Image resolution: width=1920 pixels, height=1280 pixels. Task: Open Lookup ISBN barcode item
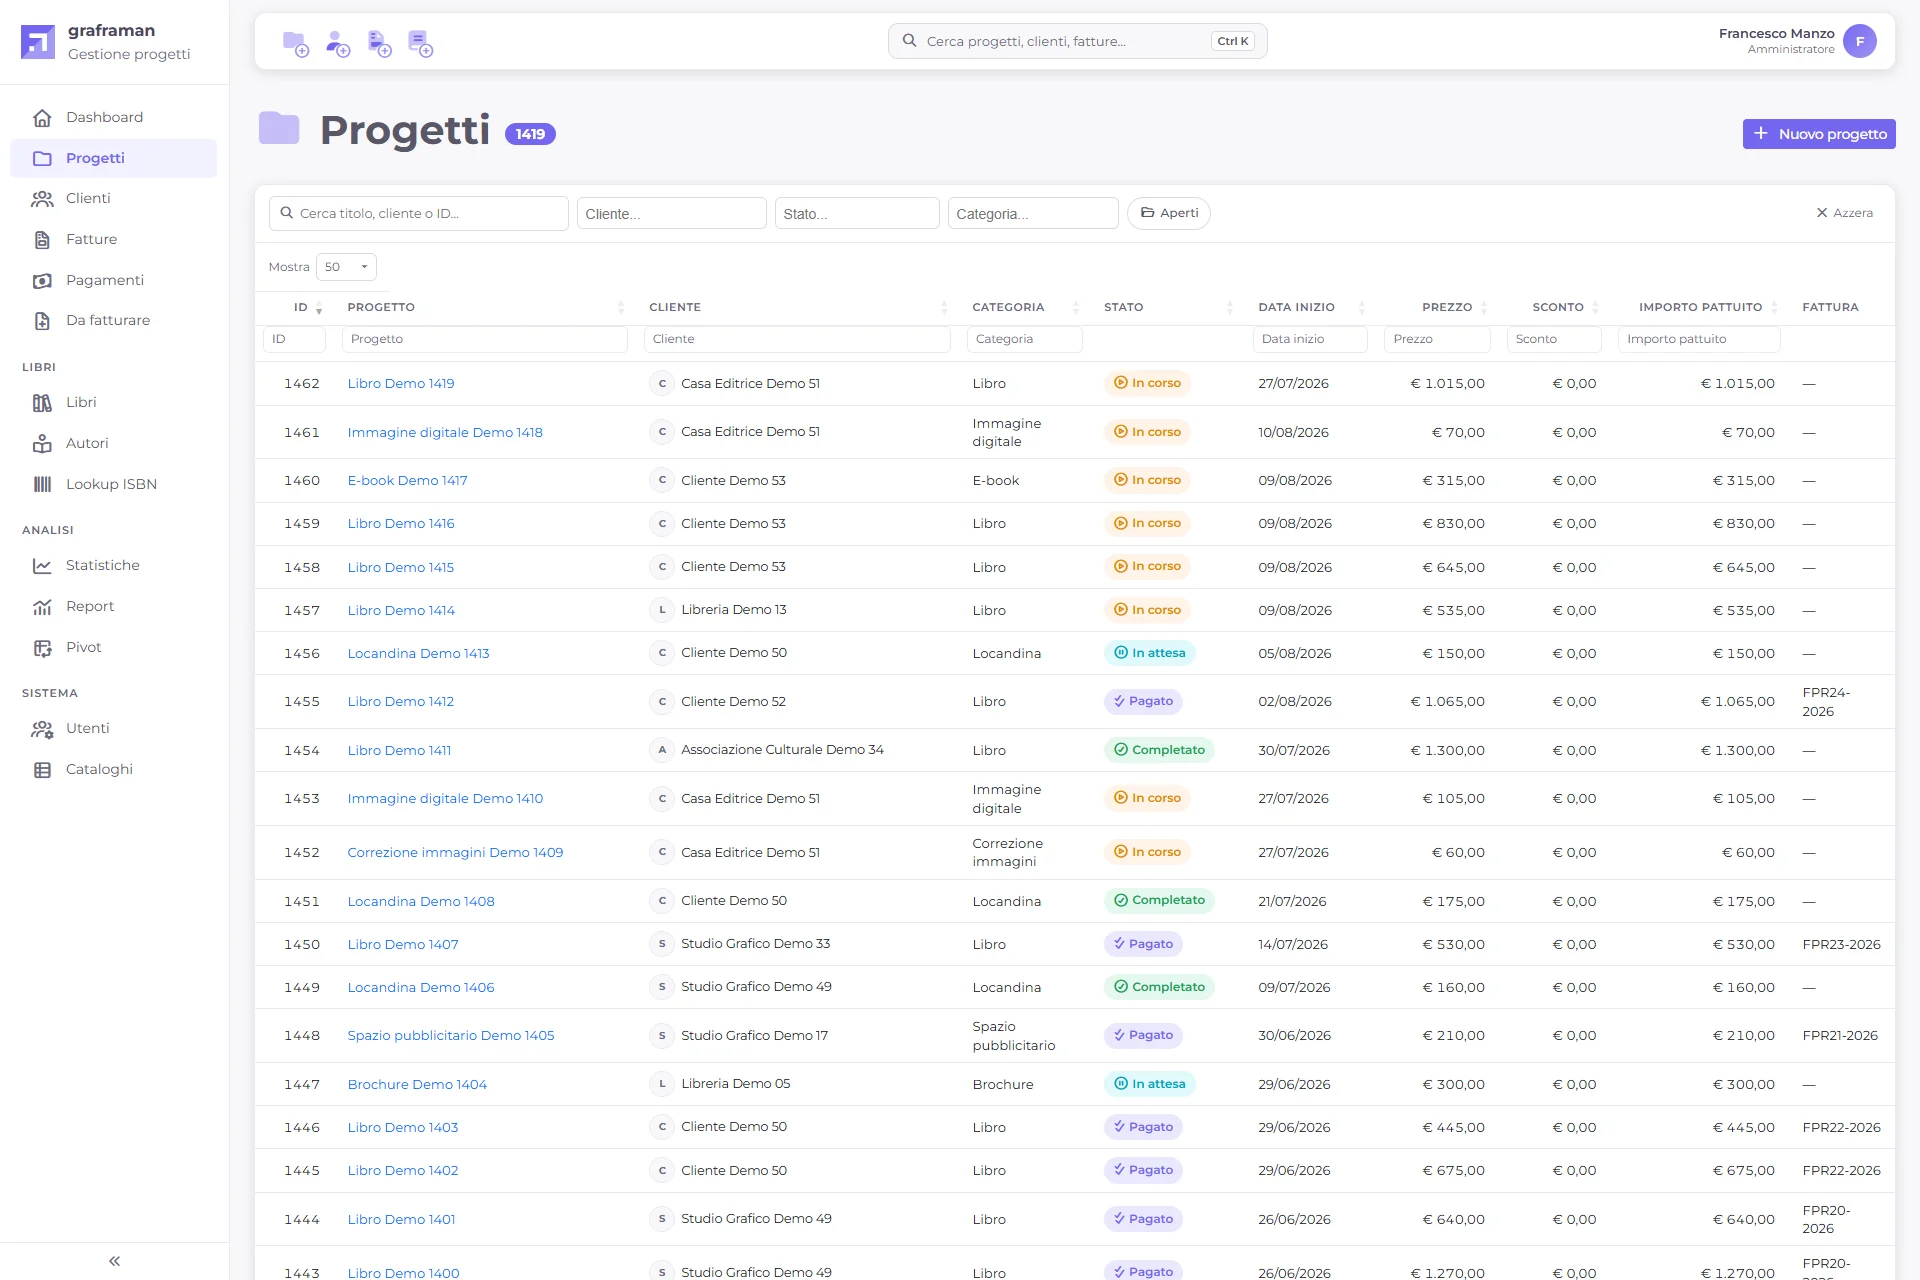(x=113, y=484)
